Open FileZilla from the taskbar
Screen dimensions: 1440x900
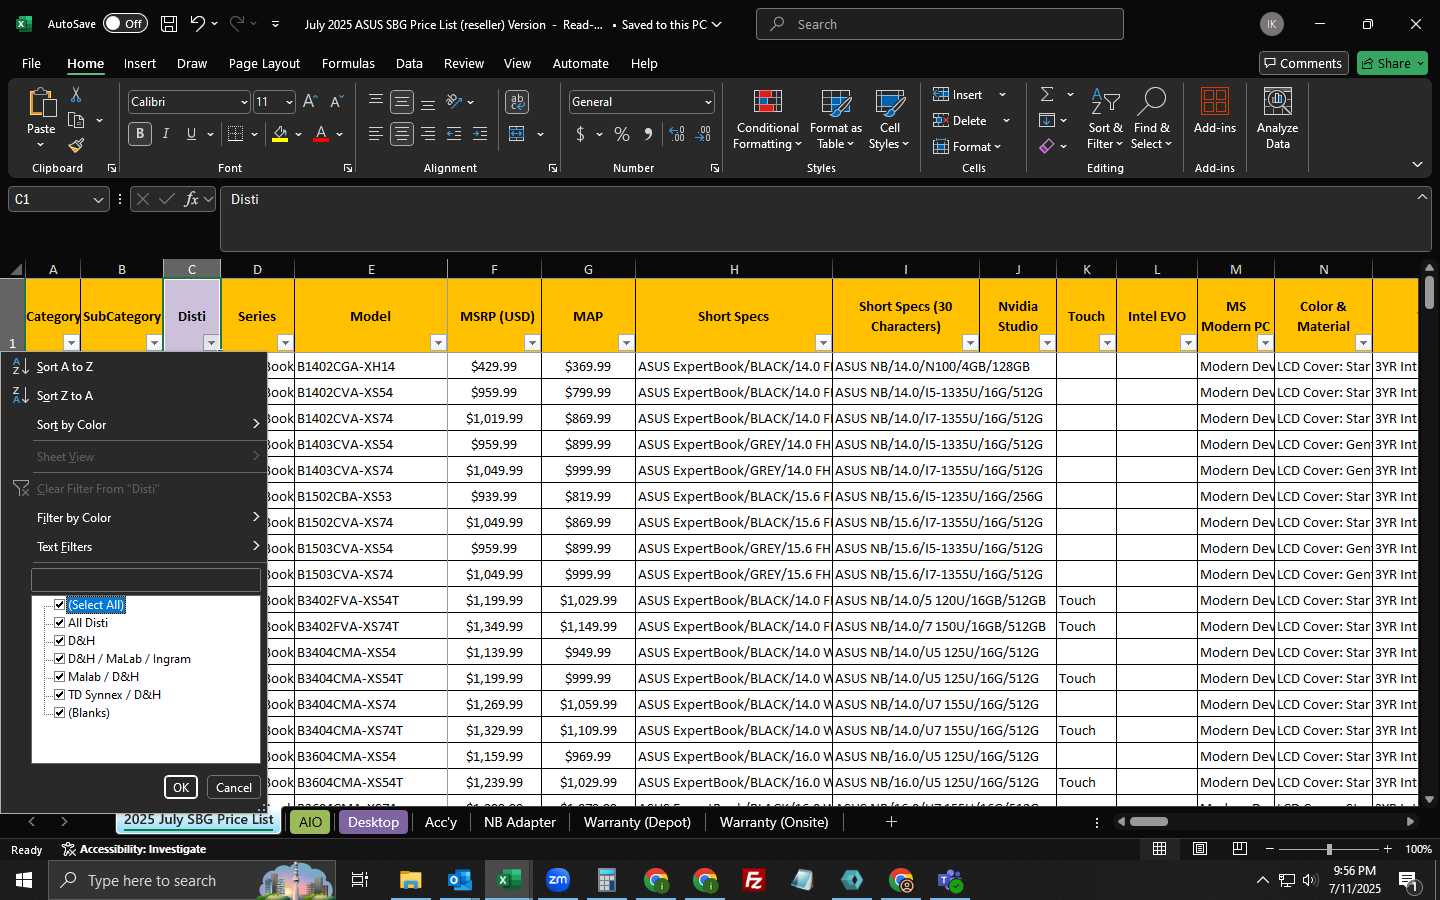tap(754, 880)
